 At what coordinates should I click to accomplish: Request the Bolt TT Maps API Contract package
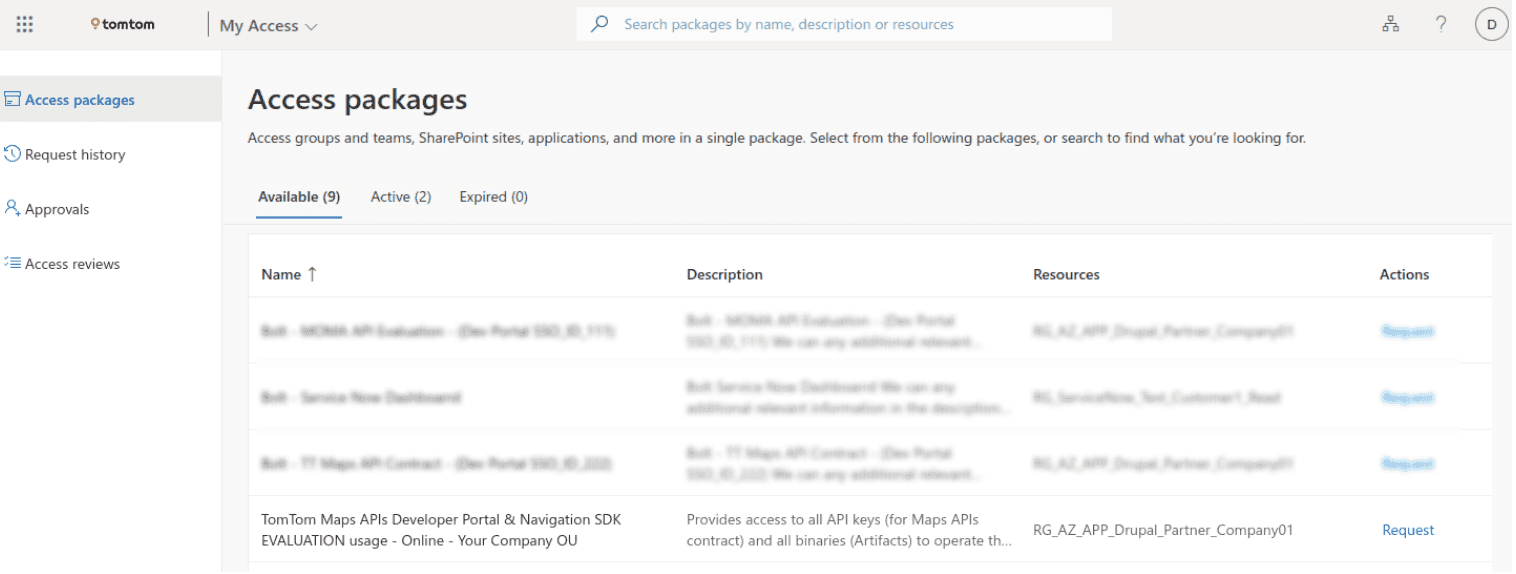pos(1408,464)
